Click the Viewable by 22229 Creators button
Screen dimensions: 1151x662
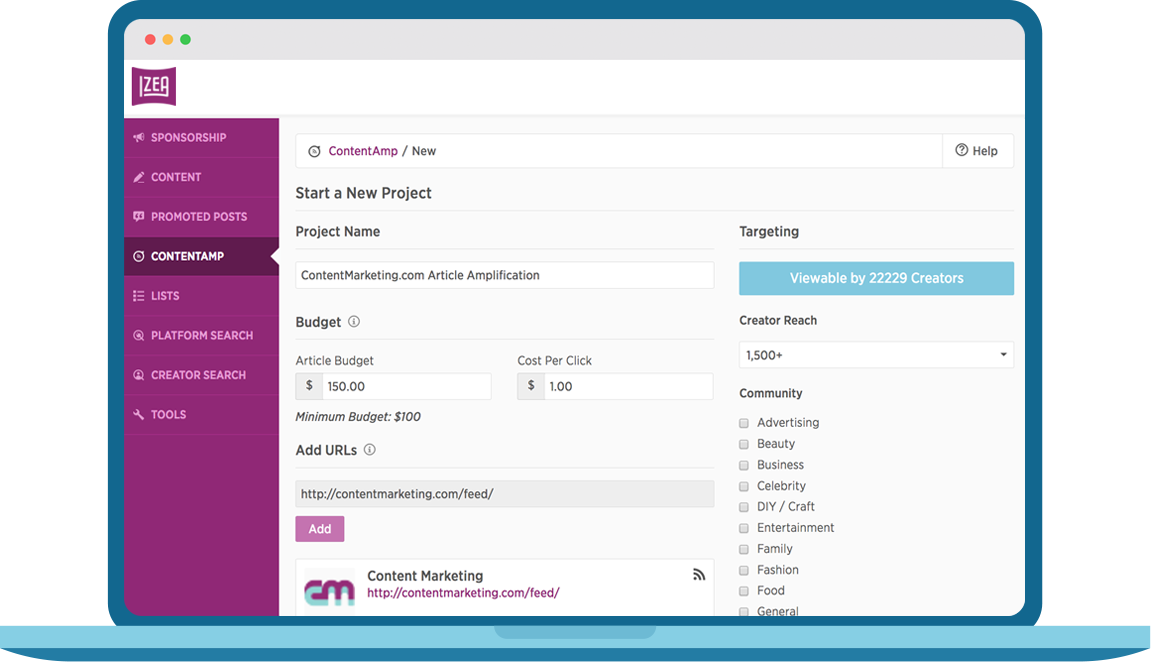(x=876, y=278)
